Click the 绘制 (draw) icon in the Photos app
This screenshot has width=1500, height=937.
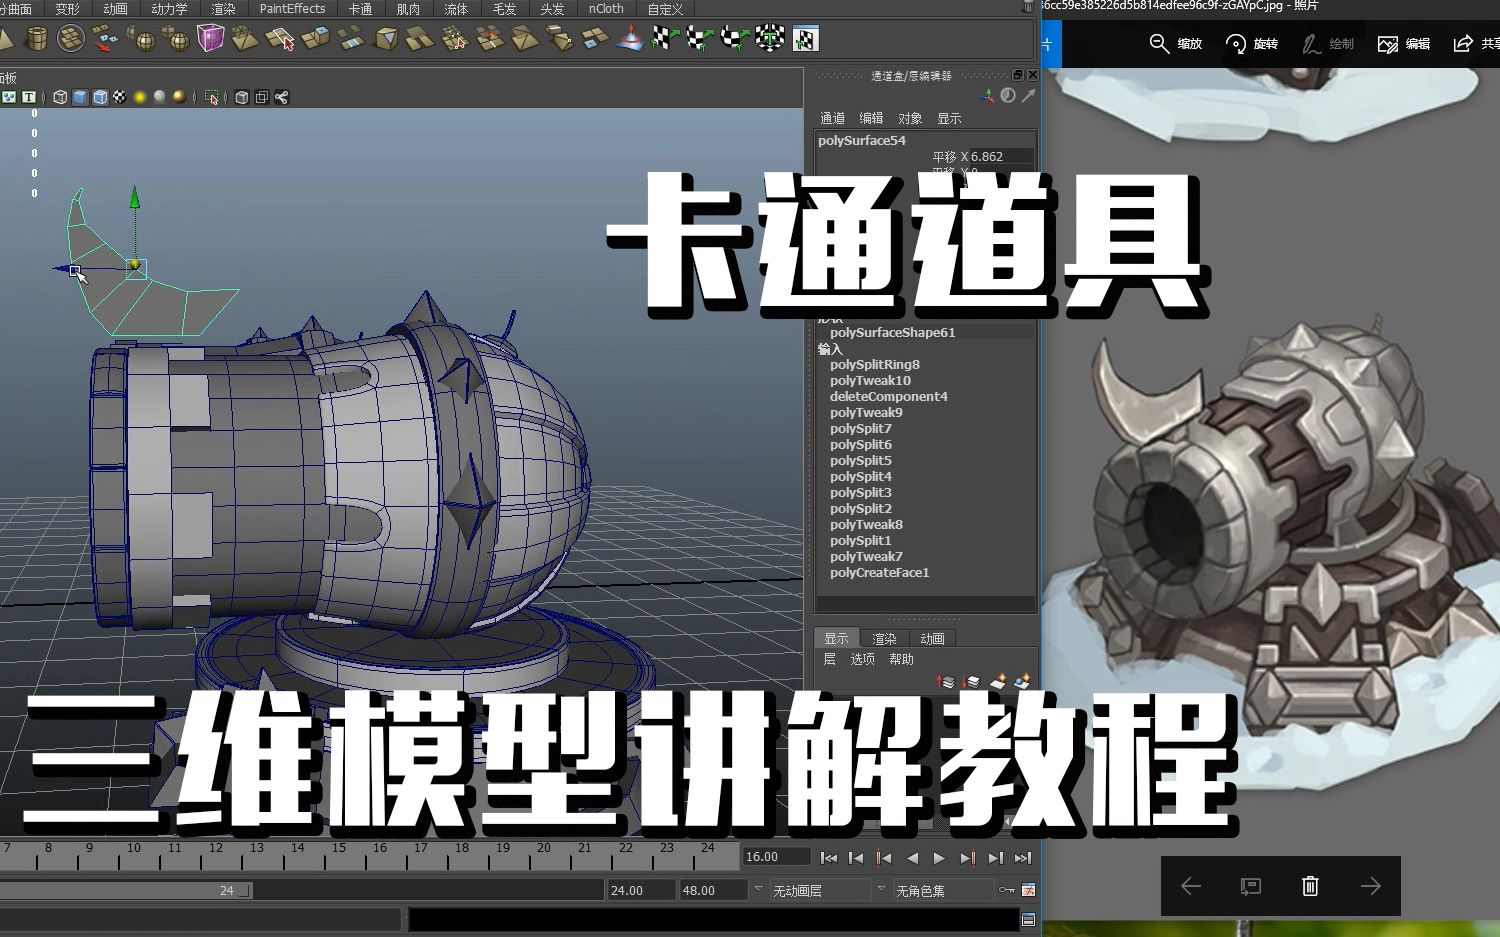[x=1327, y=43]
